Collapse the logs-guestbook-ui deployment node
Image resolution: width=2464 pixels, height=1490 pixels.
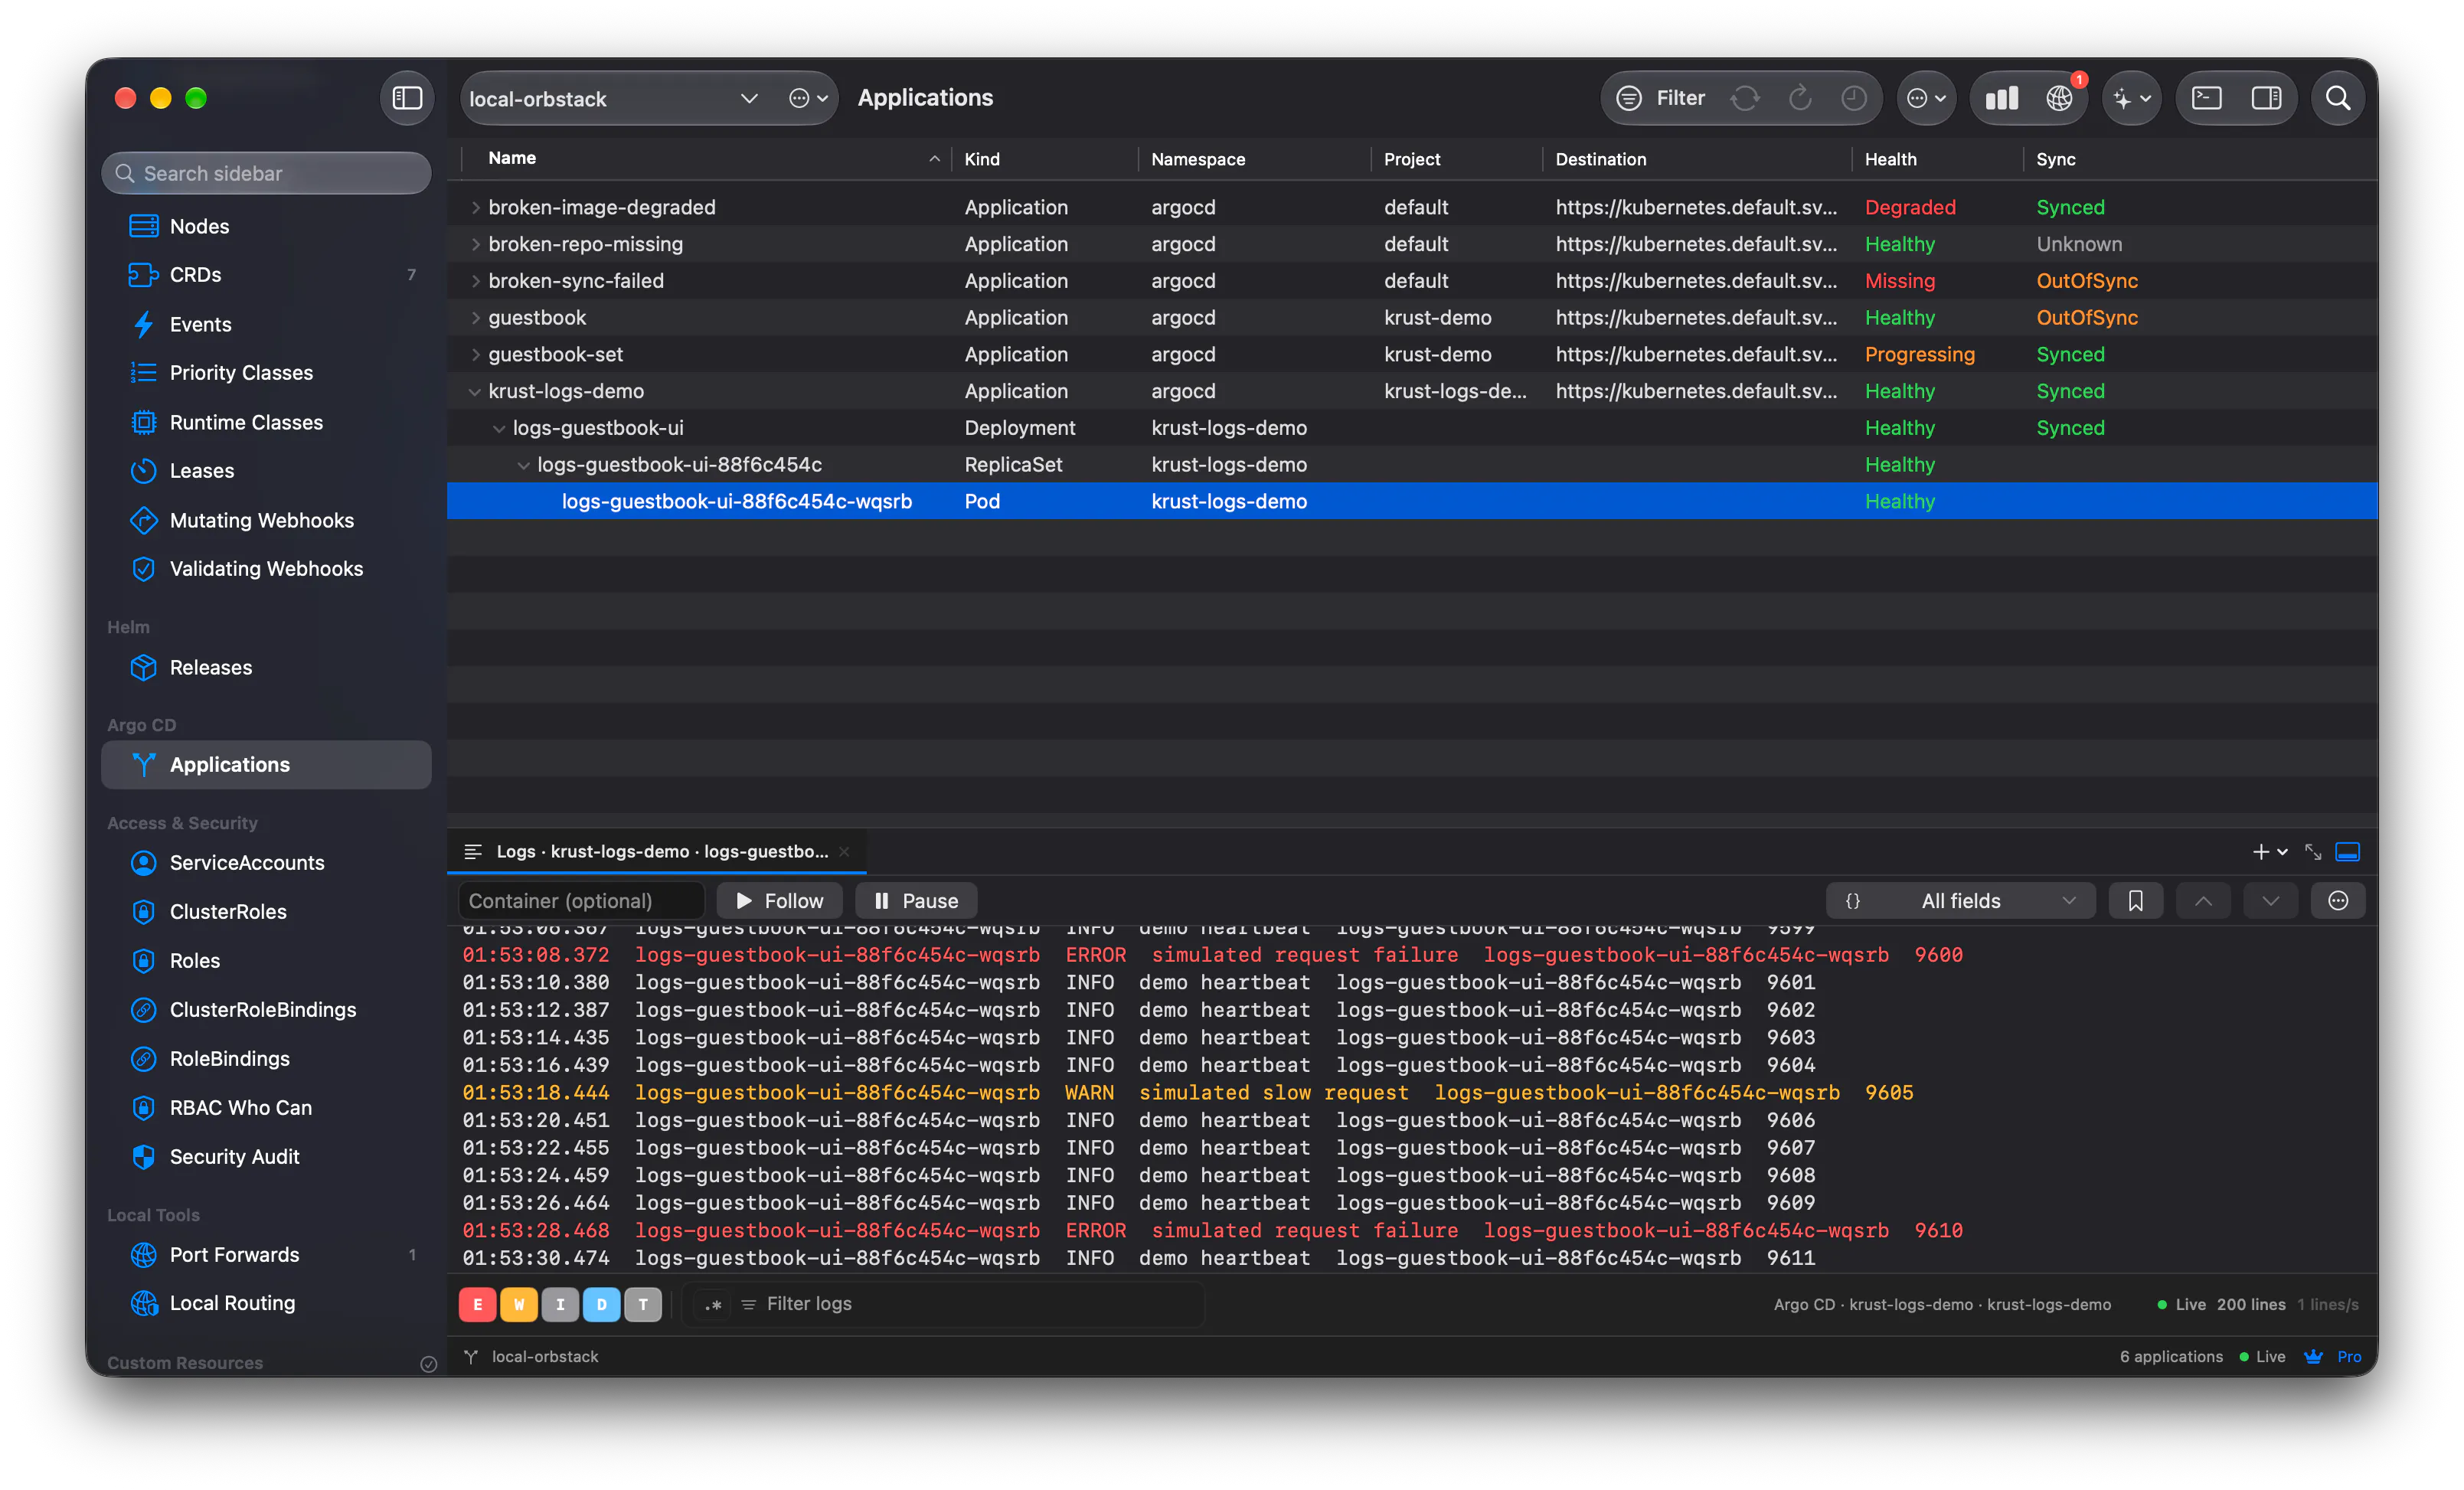coord(499,428)
